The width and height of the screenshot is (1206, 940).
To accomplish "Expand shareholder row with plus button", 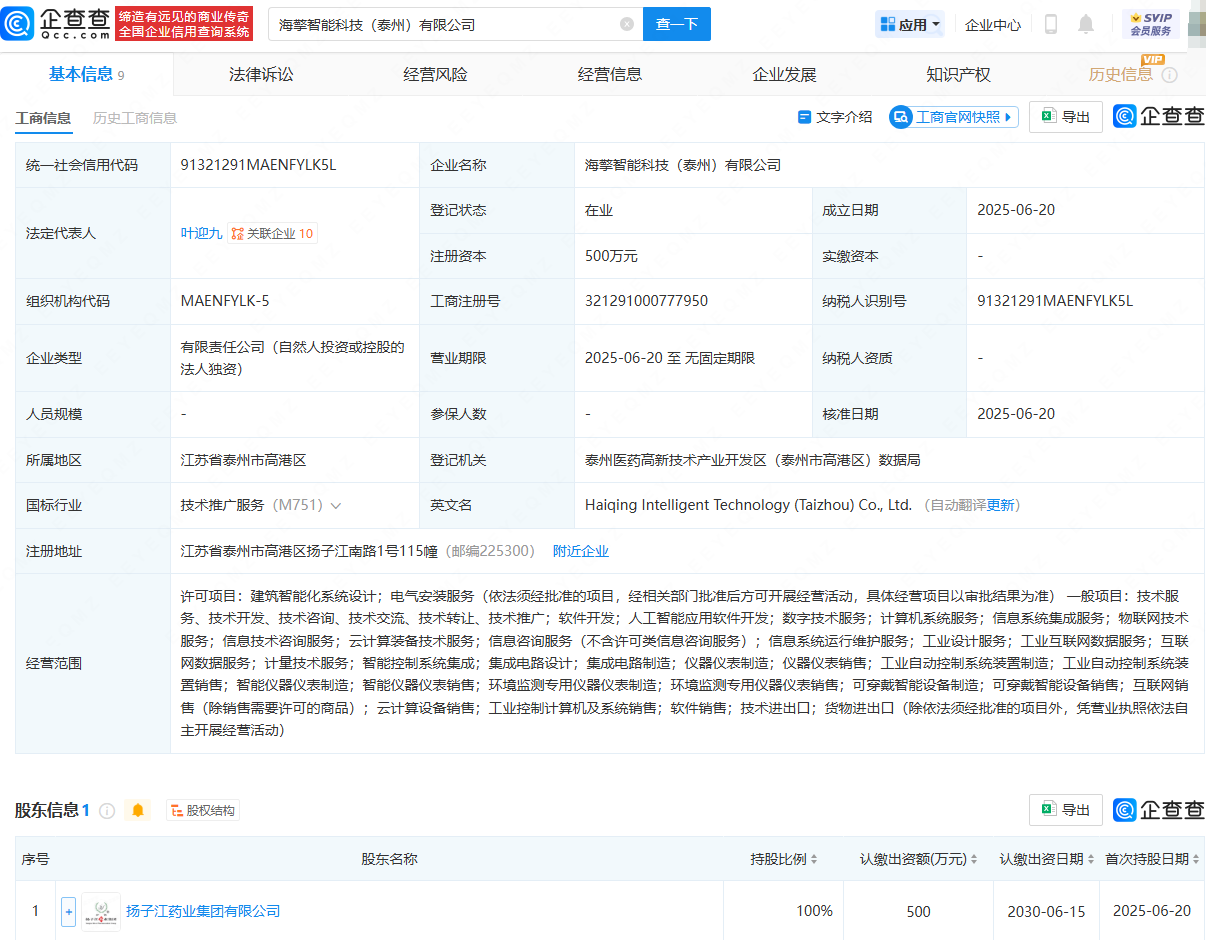I will pos(68,911).
